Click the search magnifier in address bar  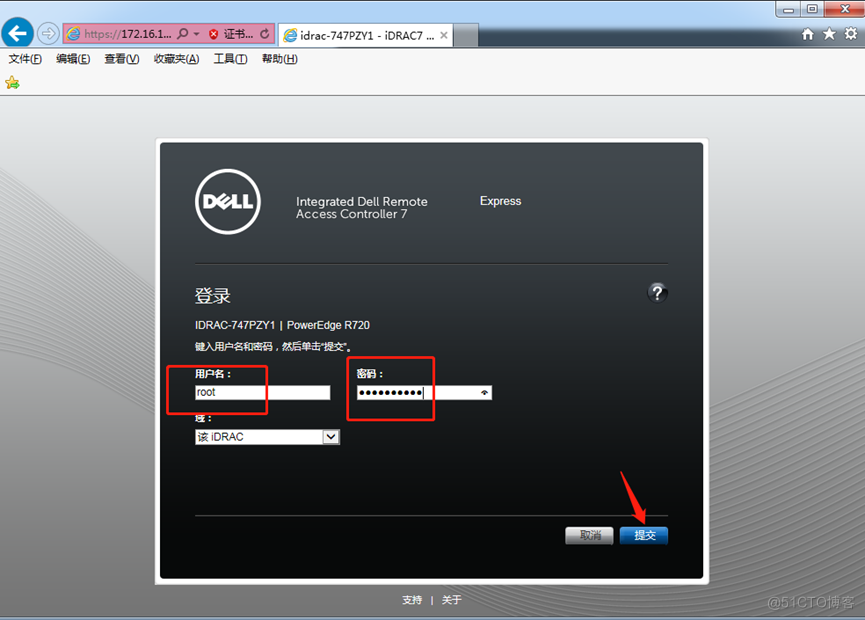[x=183, y=34]
